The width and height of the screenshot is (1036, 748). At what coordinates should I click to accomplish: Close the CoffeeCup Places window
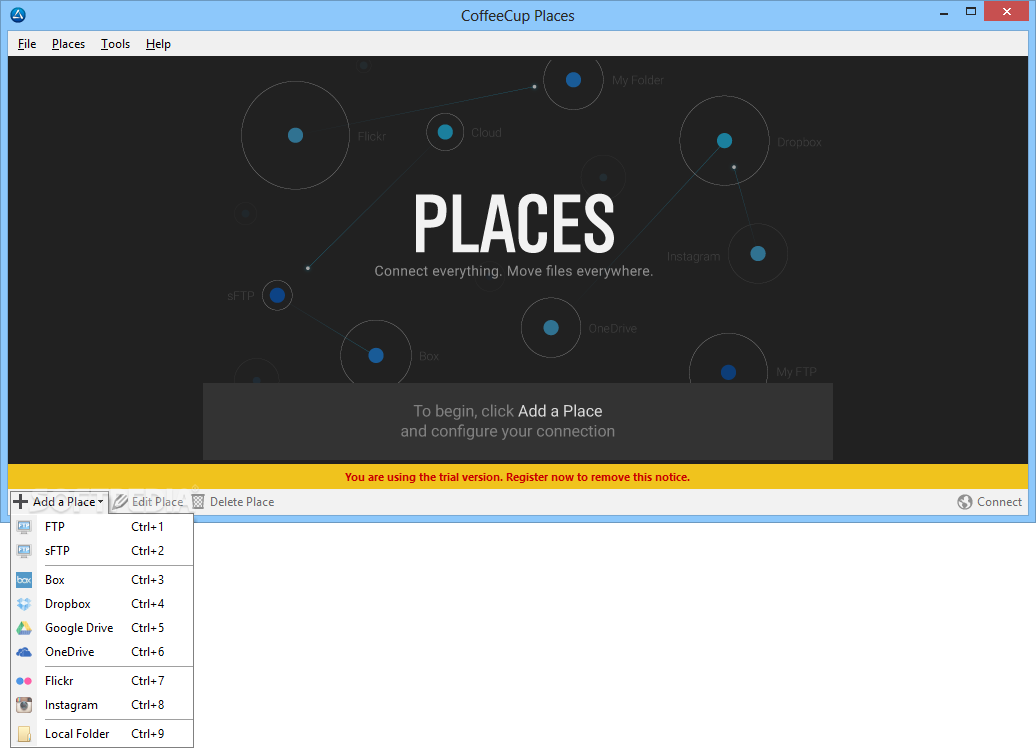[x=1006, y=12]
